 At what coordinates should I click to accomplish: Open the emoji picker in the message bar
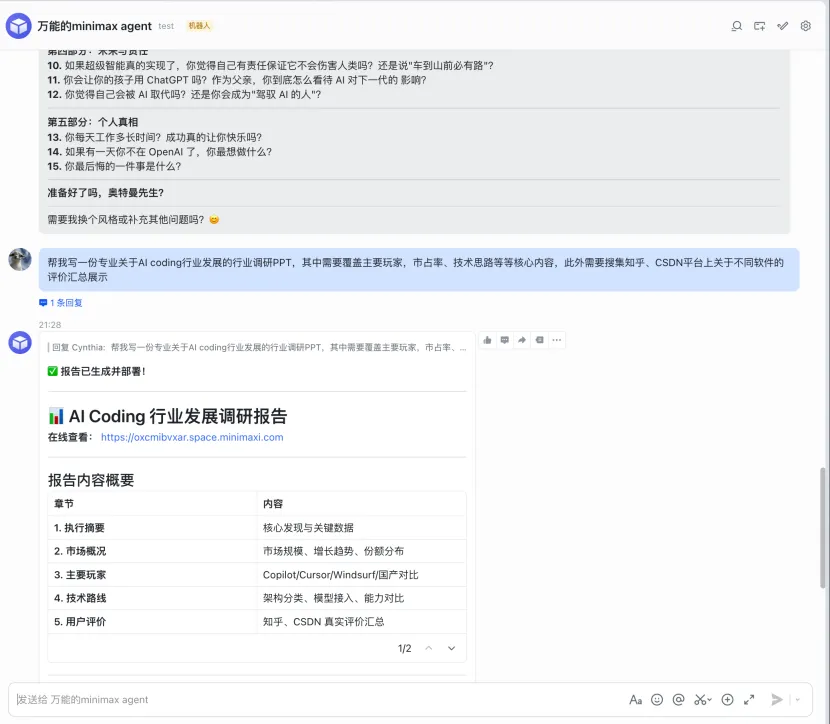pyautogui.click(x=657, y=699)
